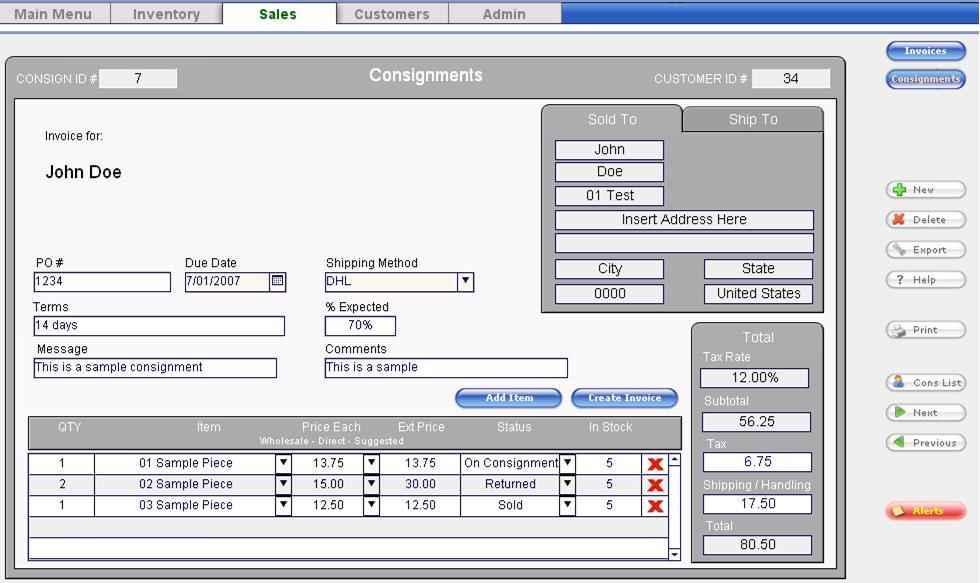Expand the 01 Sample Piece item dropdown
The width and height of the screenshot is (980, 583).
tap(283, 463)
